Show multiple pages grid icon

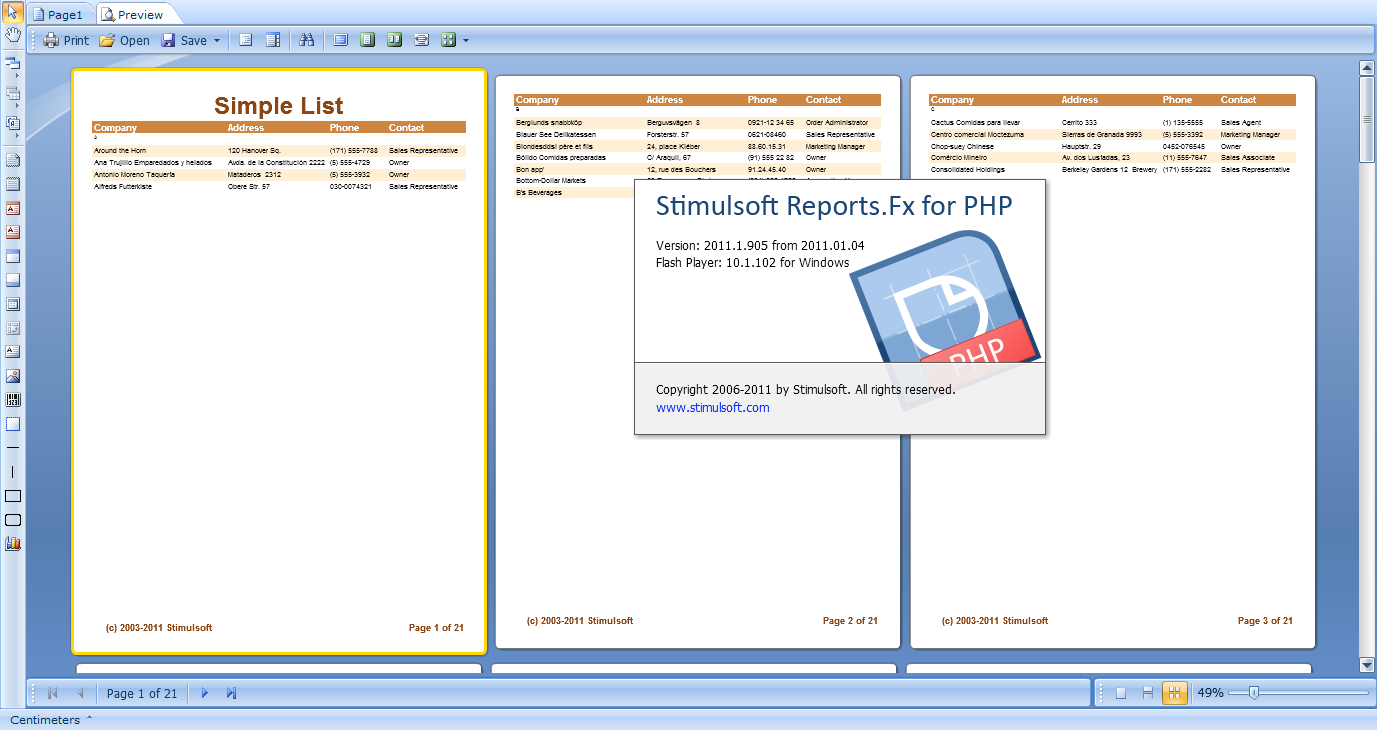click(x=448, y=40)
